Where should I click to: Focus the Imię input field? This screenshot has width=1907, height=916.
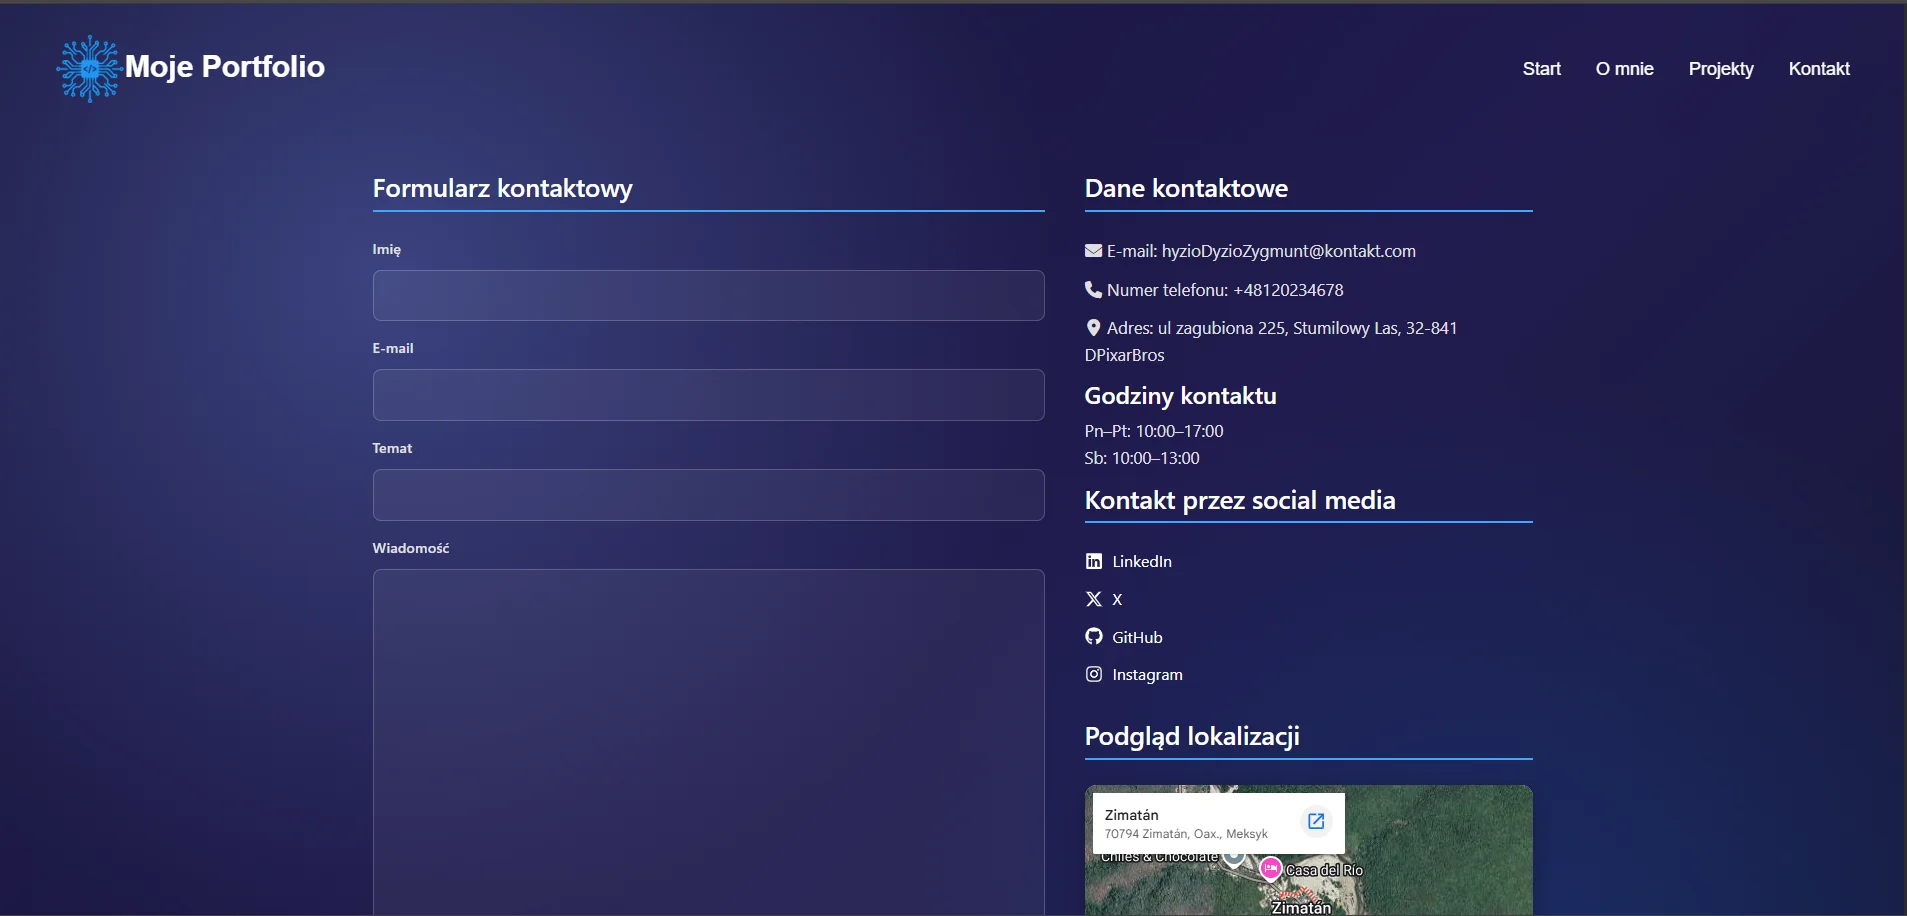pyautogui.click(x=708, y=295)
